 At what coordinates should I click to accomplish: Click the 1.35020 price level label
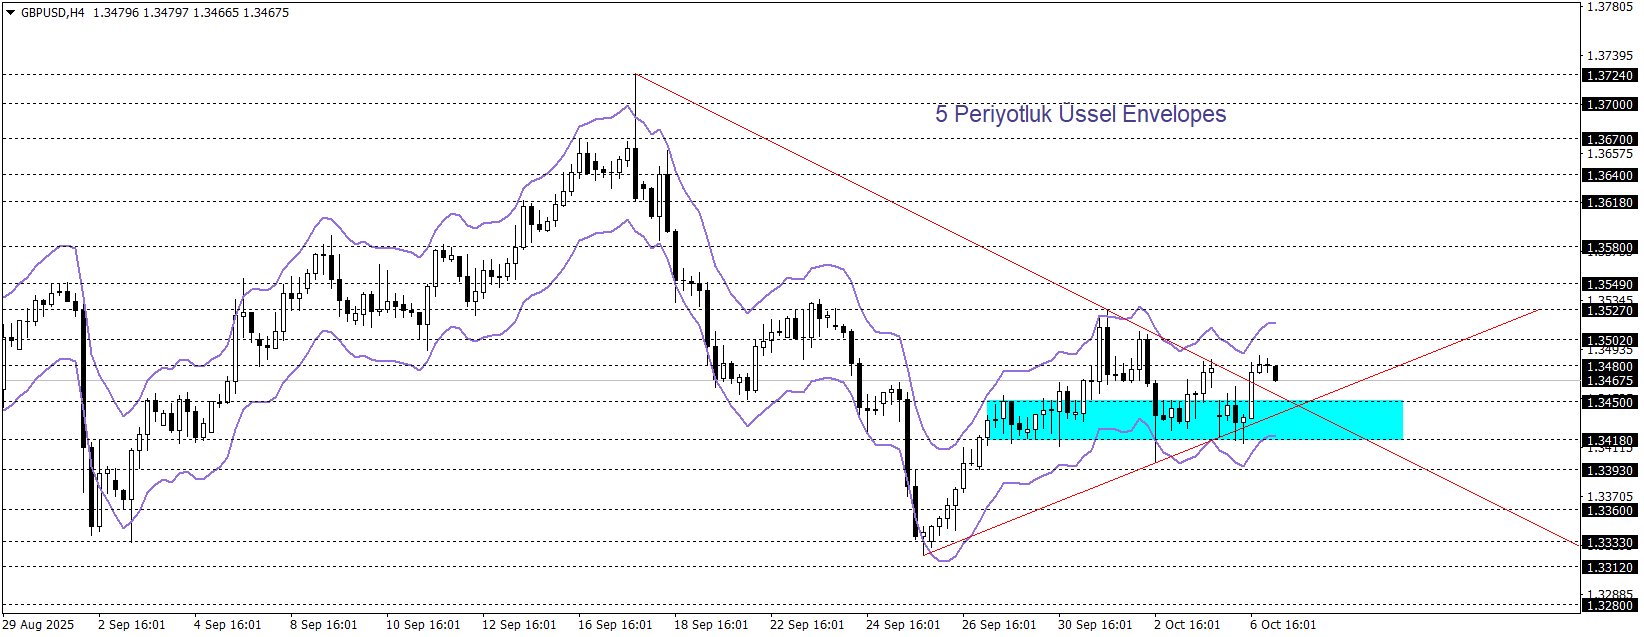point(1609,341)
